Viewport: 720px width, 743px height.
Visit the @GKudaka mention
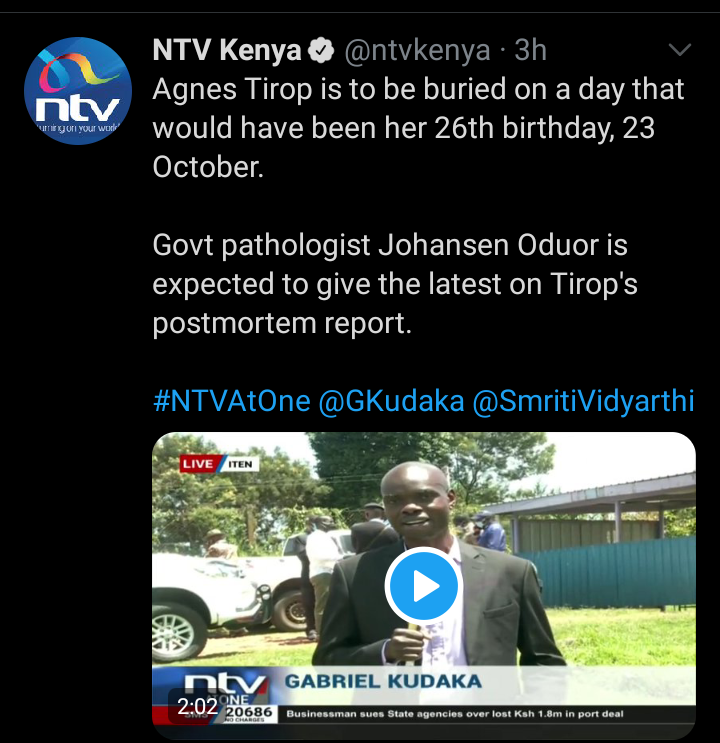(391, 400)
